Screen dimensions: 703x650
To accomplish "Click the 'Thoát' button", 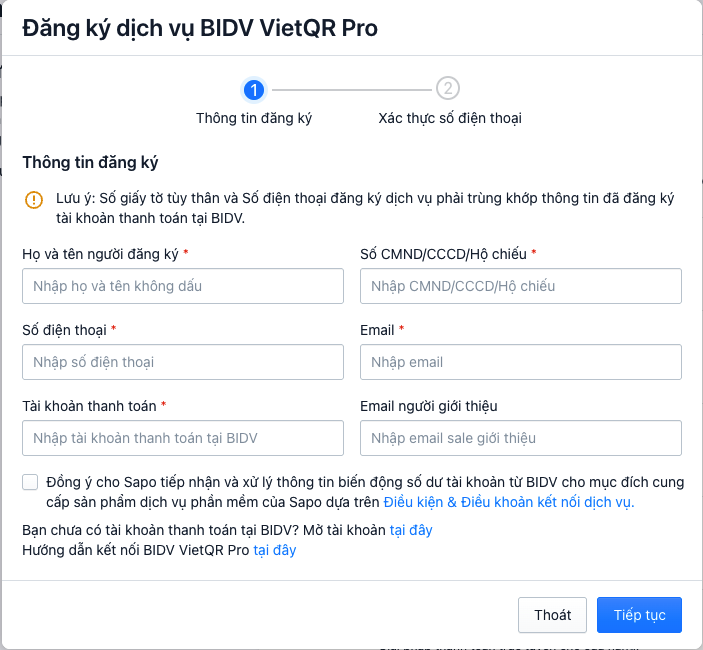I will click(x=552, y=615).
